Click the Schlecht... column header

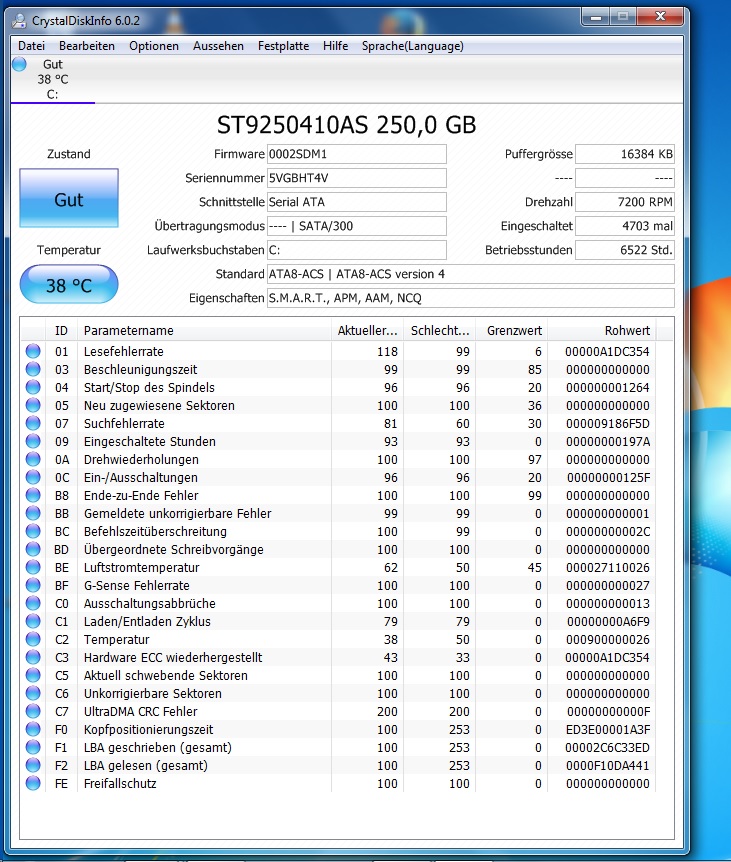coord(440,330)
